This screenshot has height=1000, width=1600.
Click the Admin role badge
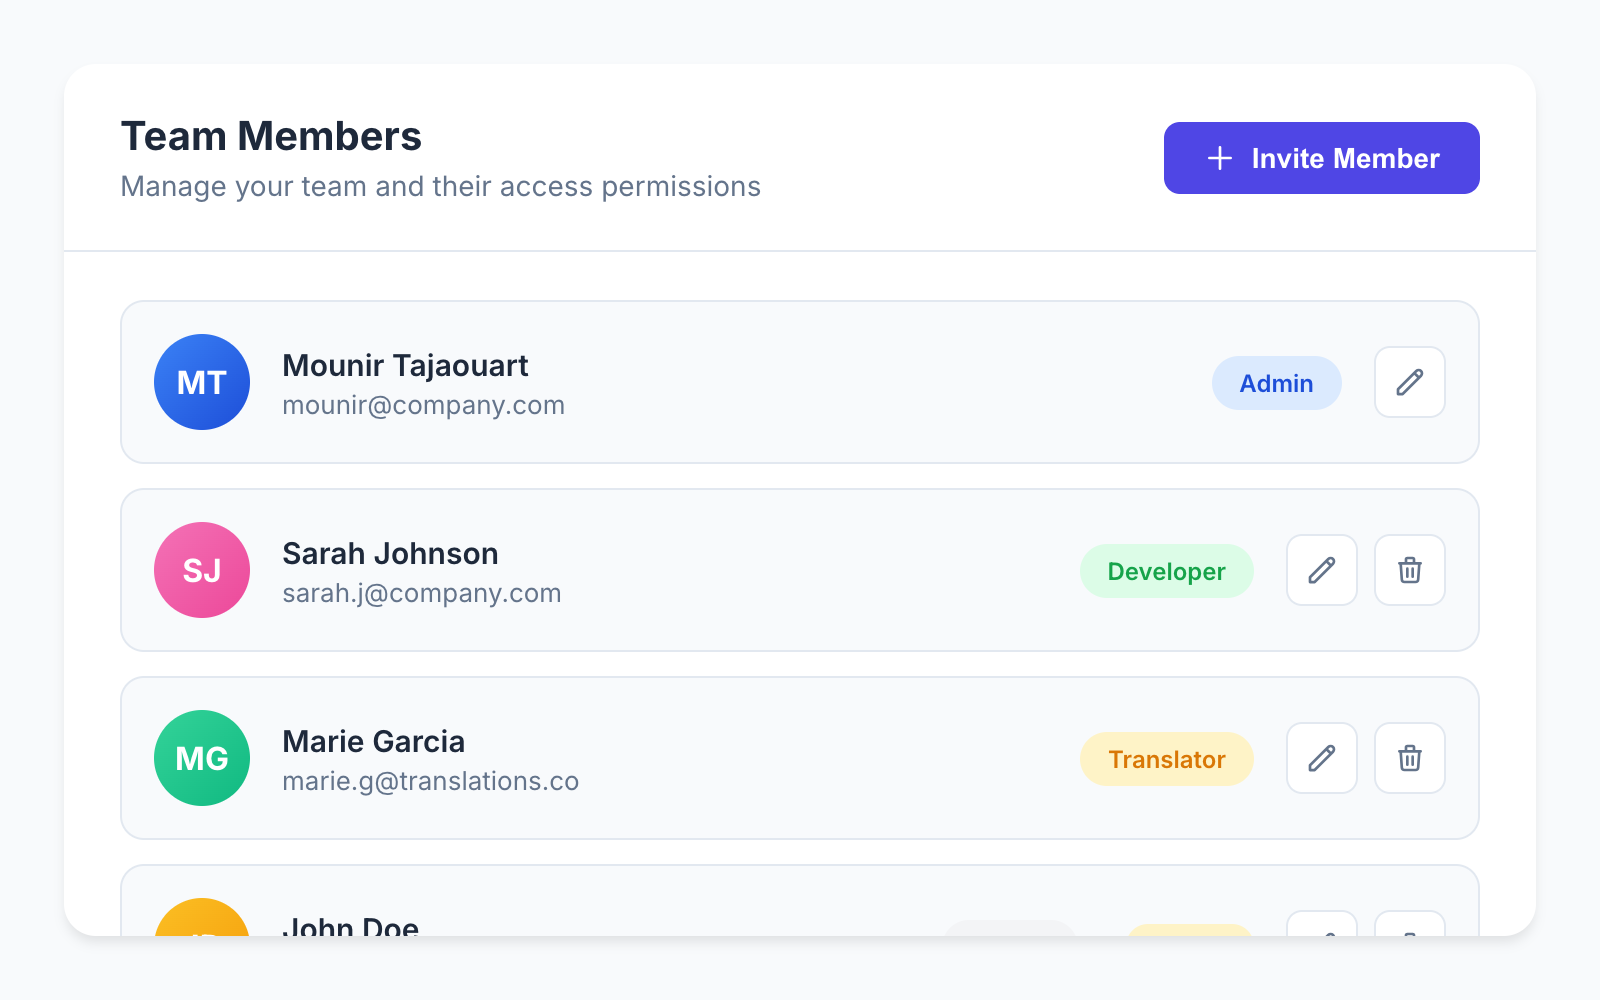tap(1276, 383)
